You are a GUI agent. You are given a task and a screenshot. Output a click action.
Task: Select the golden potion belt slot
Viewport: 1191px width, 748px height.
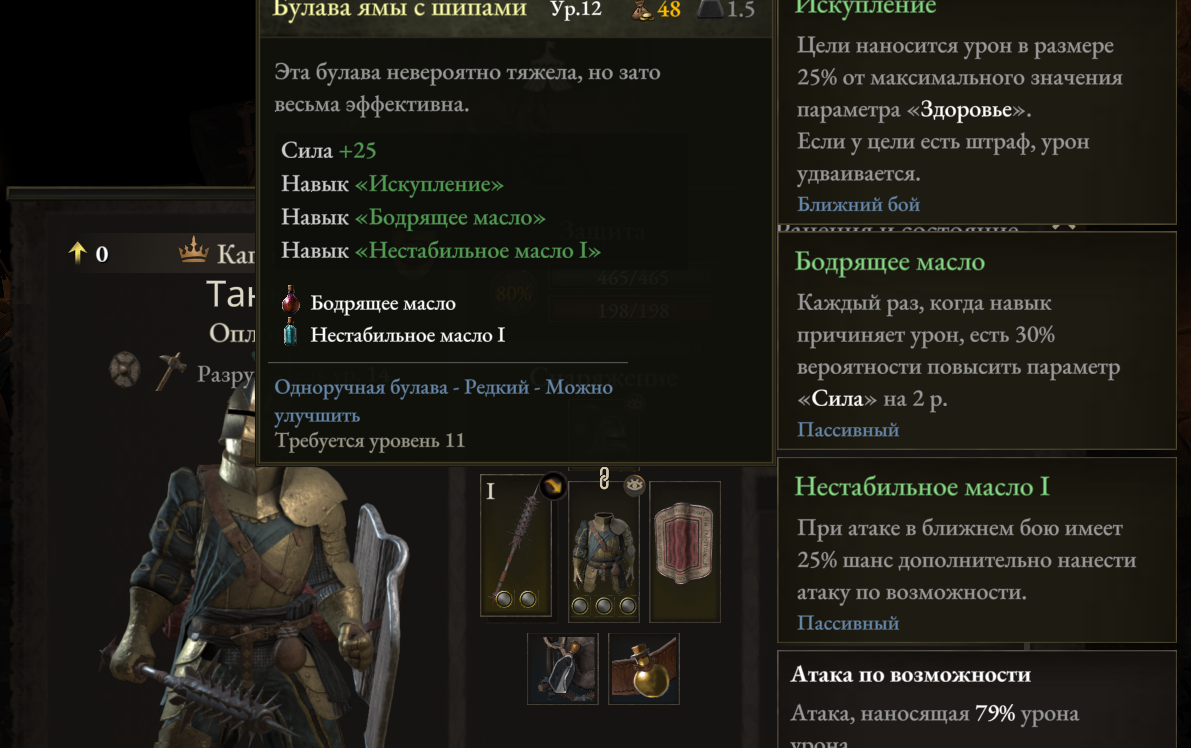click(644, 668)
